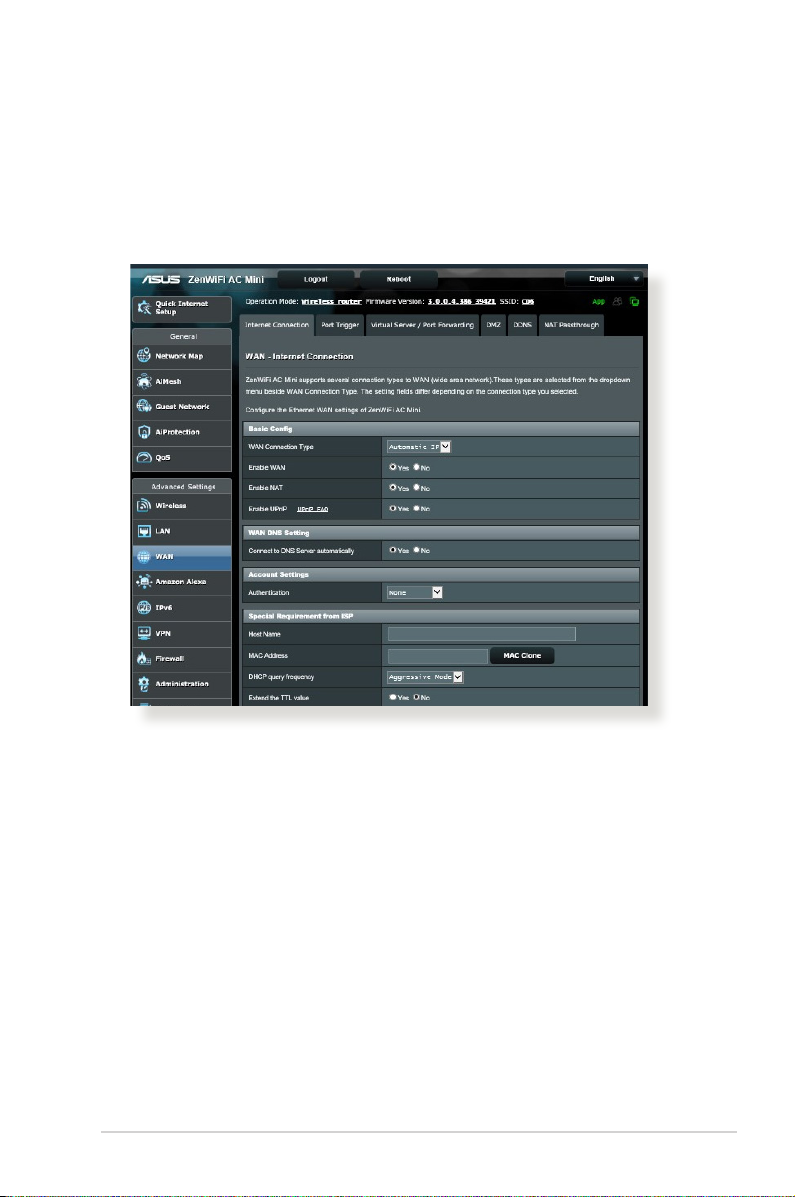The image size is (795, 1197).
Task: Click the IPv6 icon
Action: tap(144, 608)
